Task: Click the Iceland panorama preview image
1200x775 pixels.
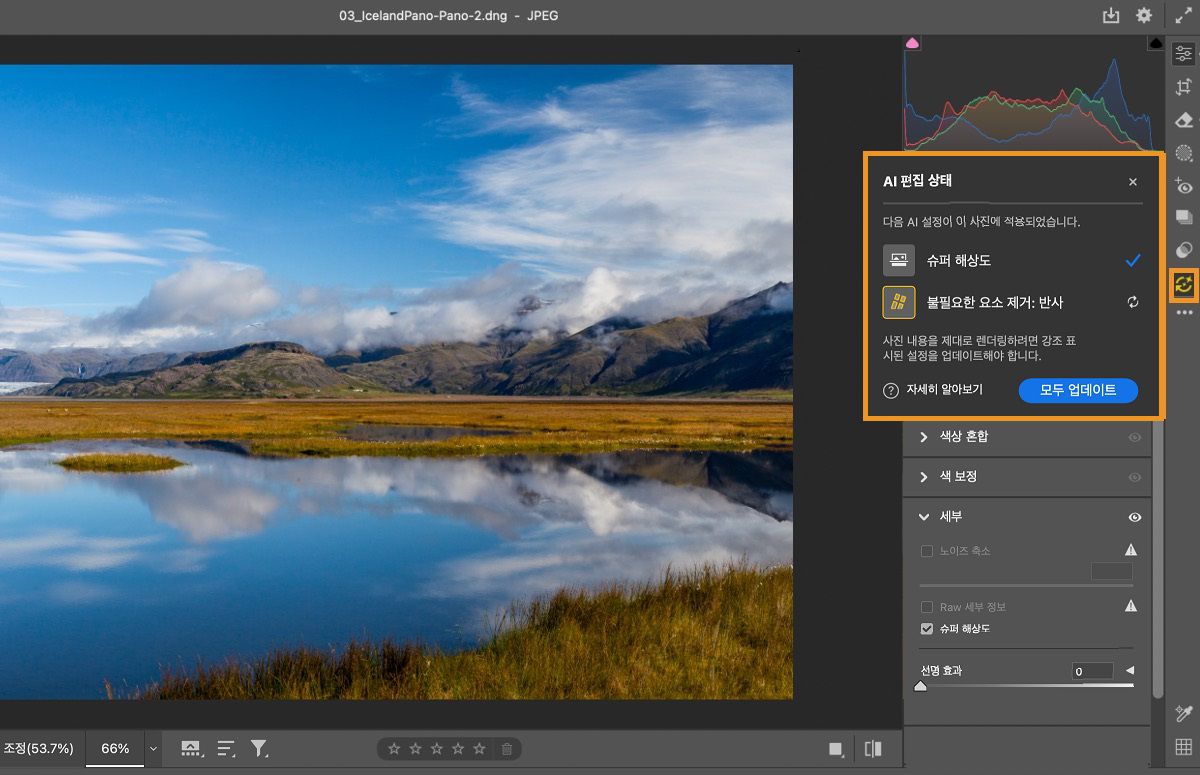Action: tap(396, 382)
